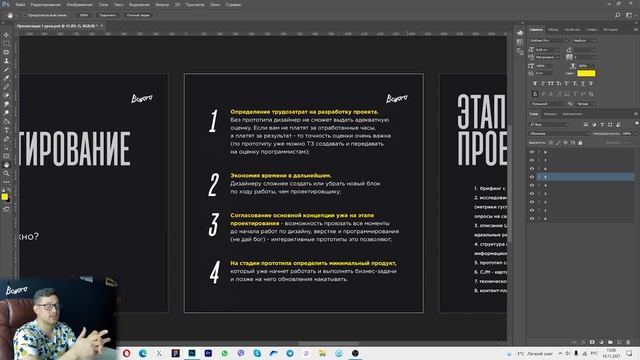Select the Move tool
This screenshot has width=640, height=360.
6,35
